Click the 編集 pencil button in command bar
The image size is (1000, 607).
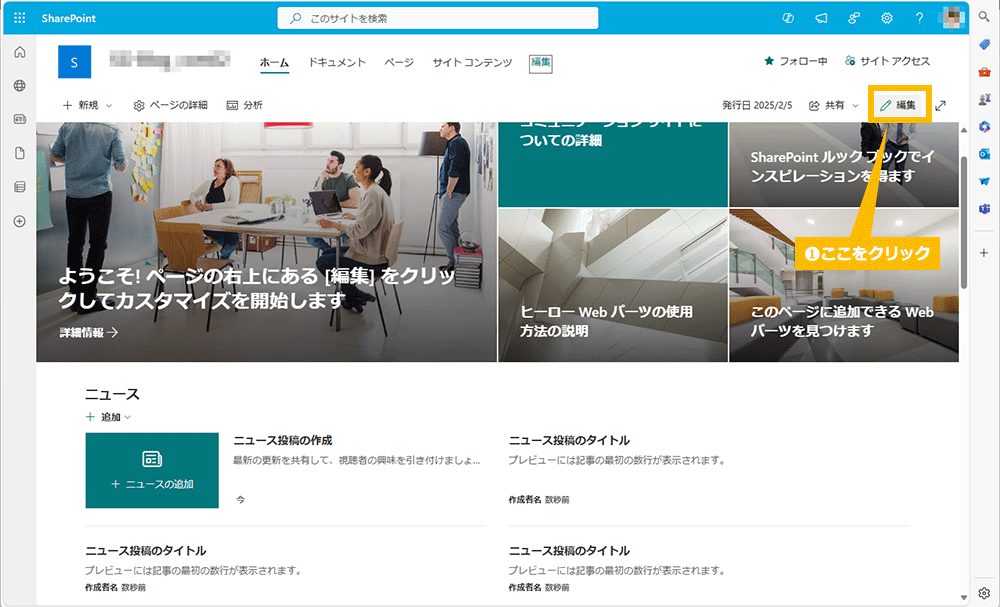[x=898, y=105]
